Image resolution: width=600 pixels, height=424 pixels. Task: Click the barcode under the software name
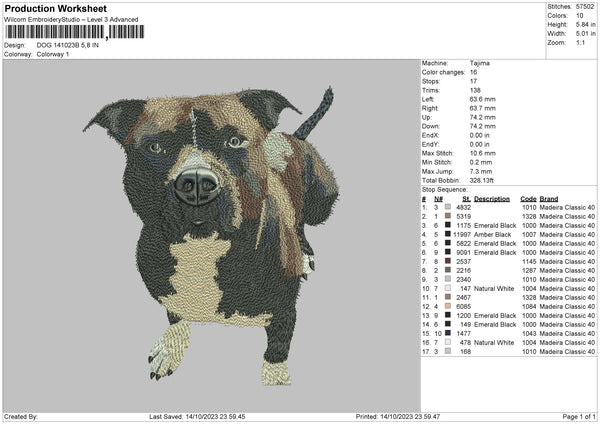75,32
